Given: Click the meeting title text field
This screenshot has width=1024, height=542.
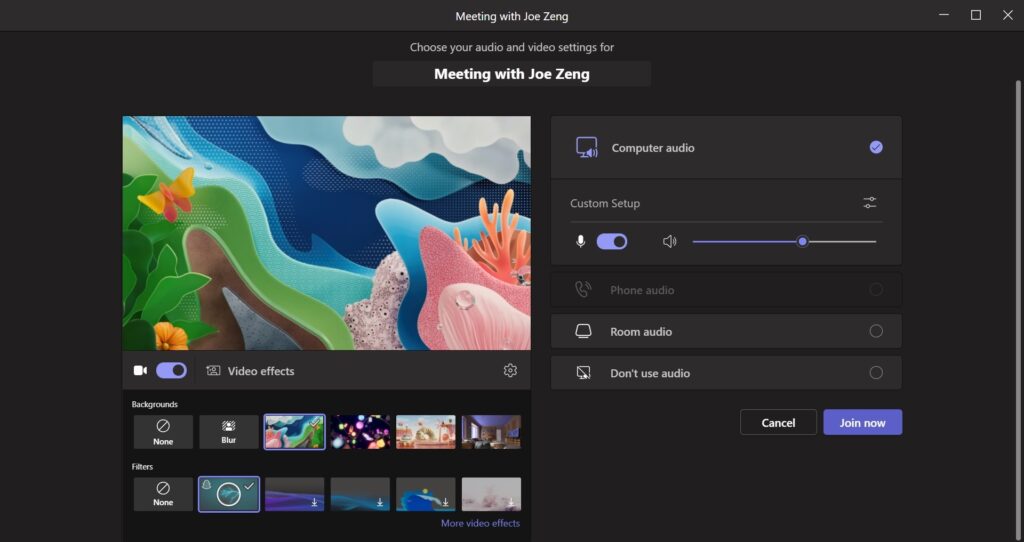Looking at the screenshot, I should pyautogui.click(x=512, y=74).
